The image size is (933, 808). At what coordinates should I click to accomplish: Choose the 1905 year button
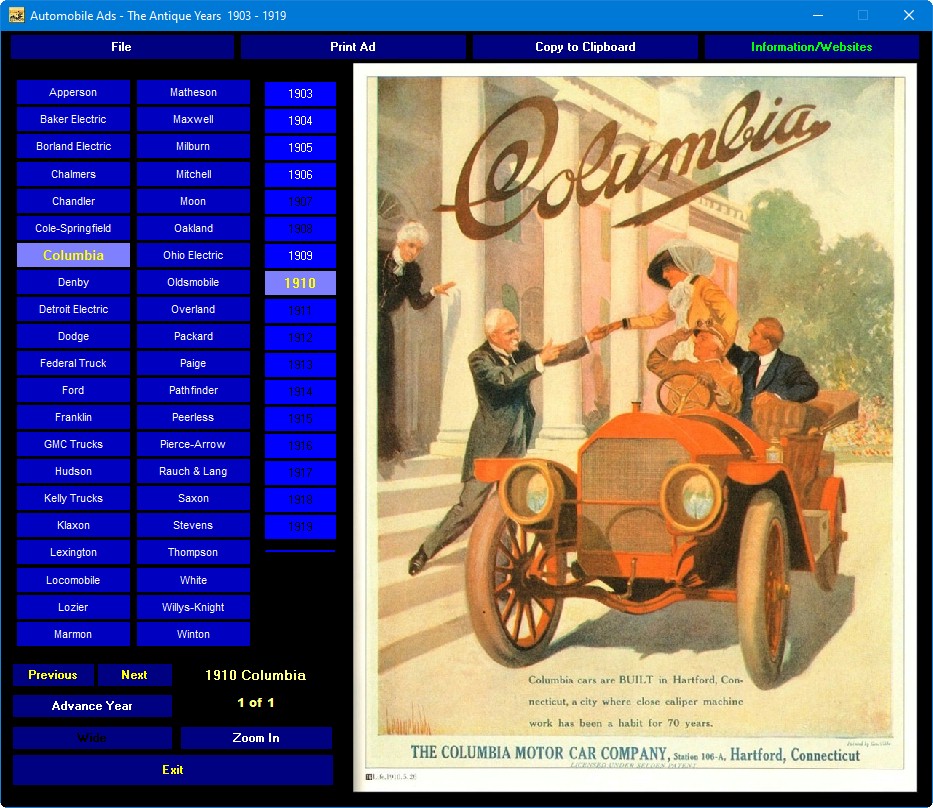tap(300, 148)
